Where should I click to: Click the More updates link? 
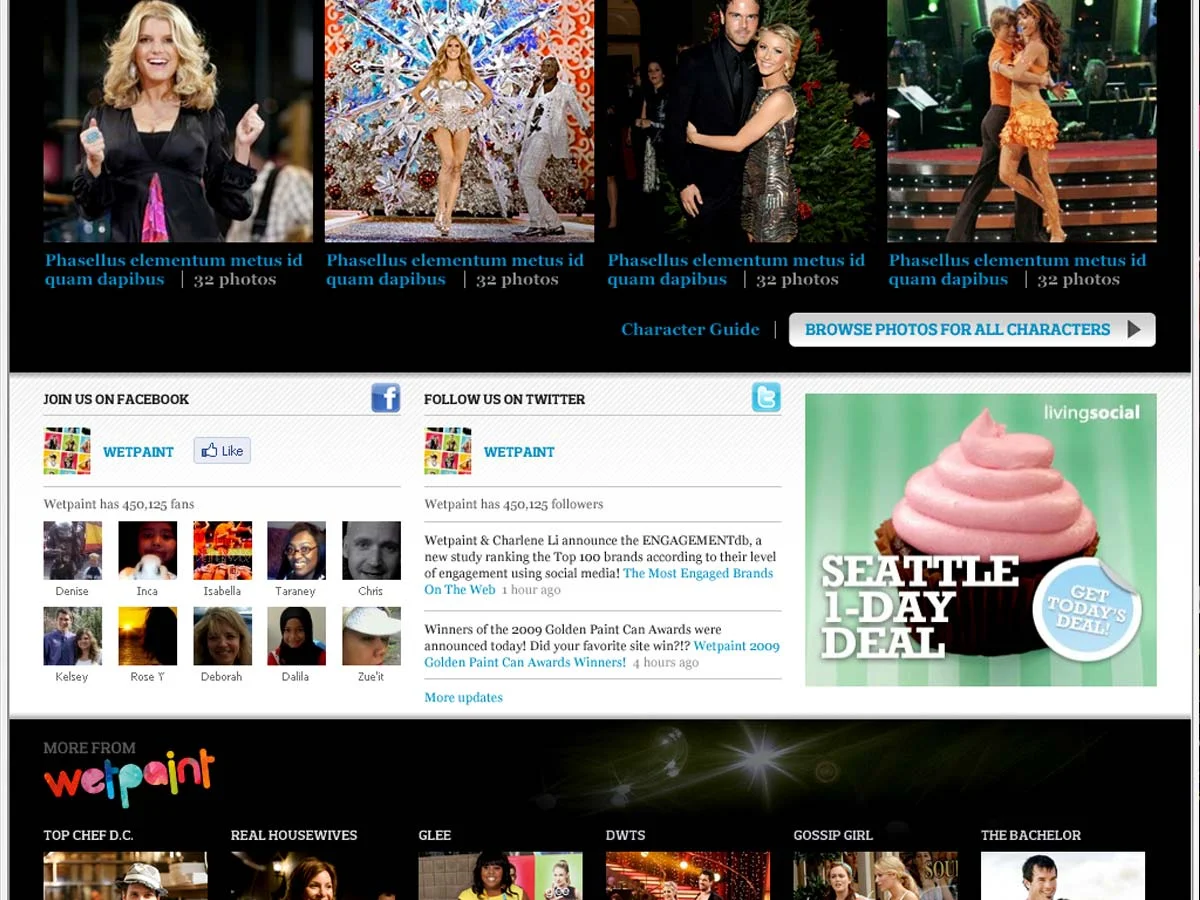(x=463, y=697)
